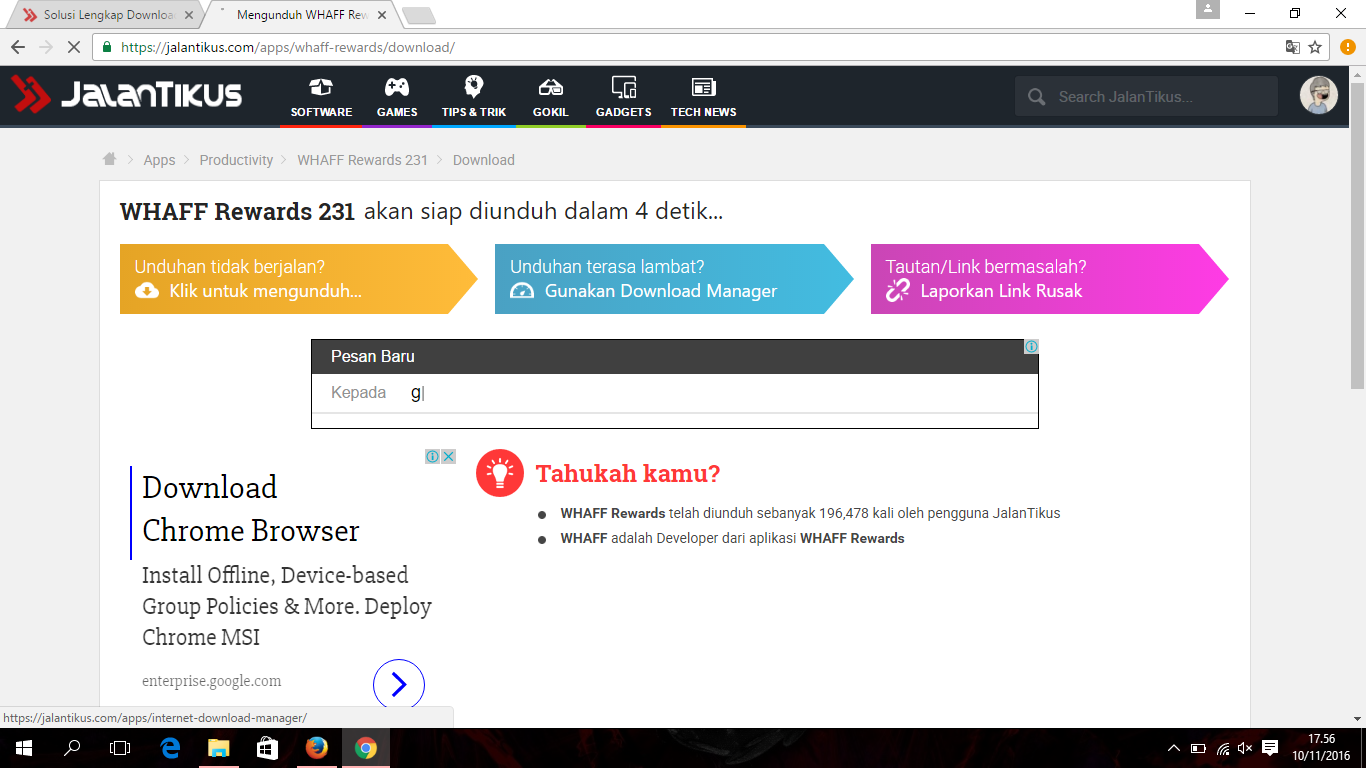The width and height of the screenshot is (1366, 768).
Task: Click the search magnifier icon
Action: point(1036,97)
